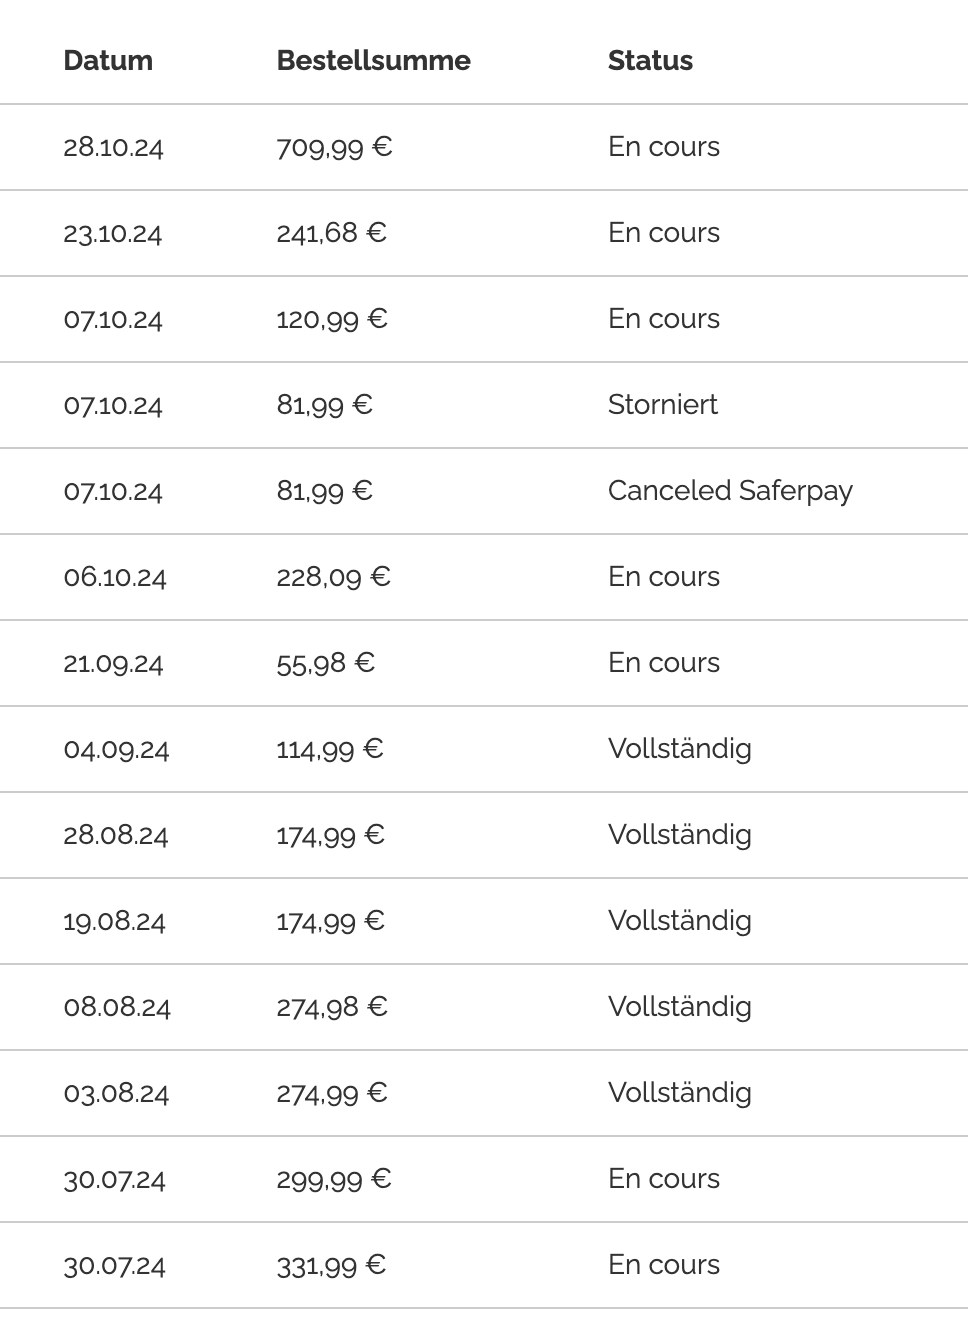Open the order dated 04.09.24
The height and width of the screenshot is (1336, 968).
[x=116, y=749]
